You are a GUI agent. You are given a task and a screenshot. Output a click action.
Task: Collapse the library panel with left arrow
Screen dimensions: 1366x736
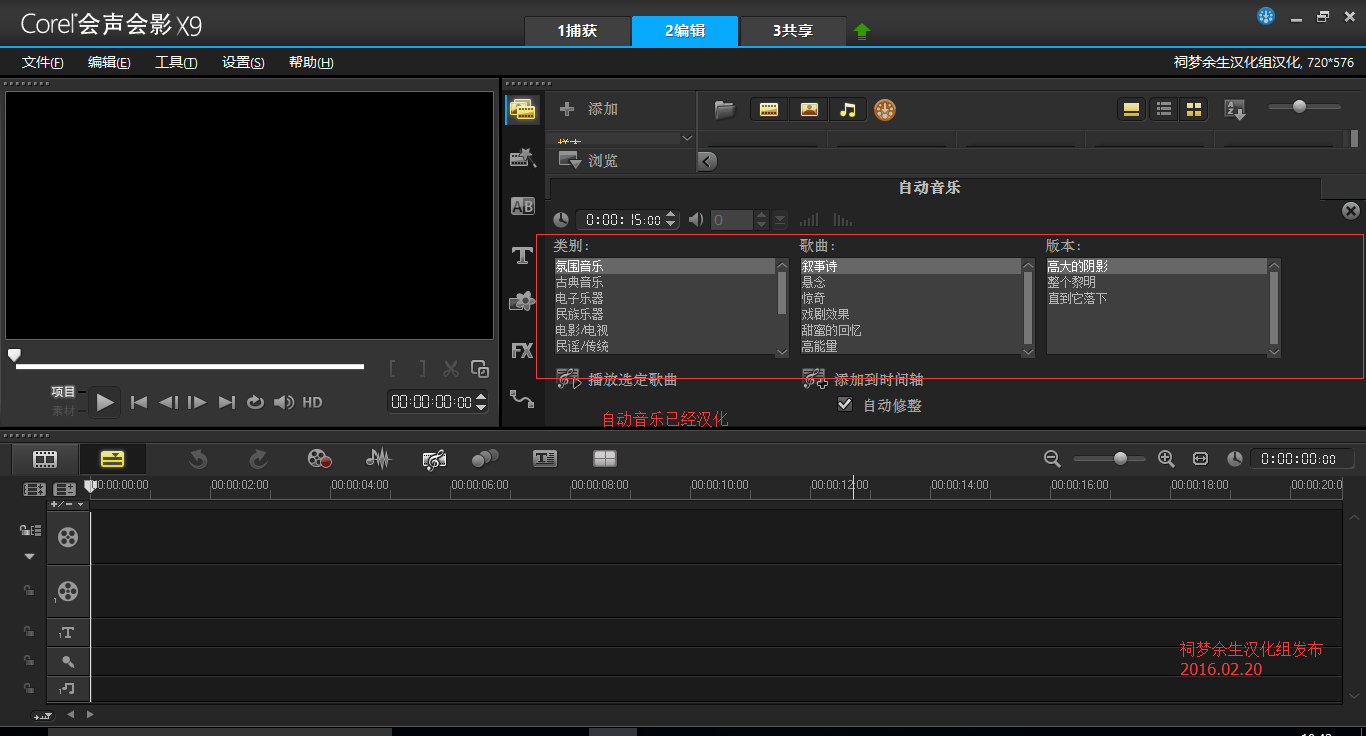pos(707,160)
